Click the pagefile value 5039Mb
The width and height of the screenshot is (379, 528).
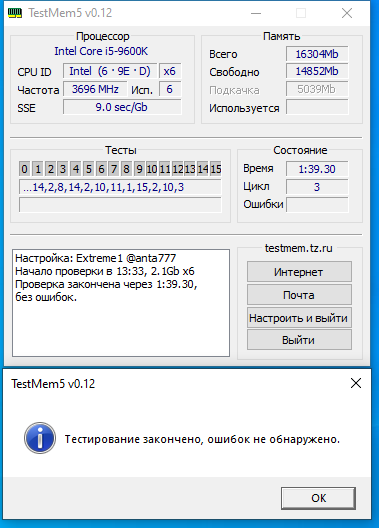click(x=317, y=89)
